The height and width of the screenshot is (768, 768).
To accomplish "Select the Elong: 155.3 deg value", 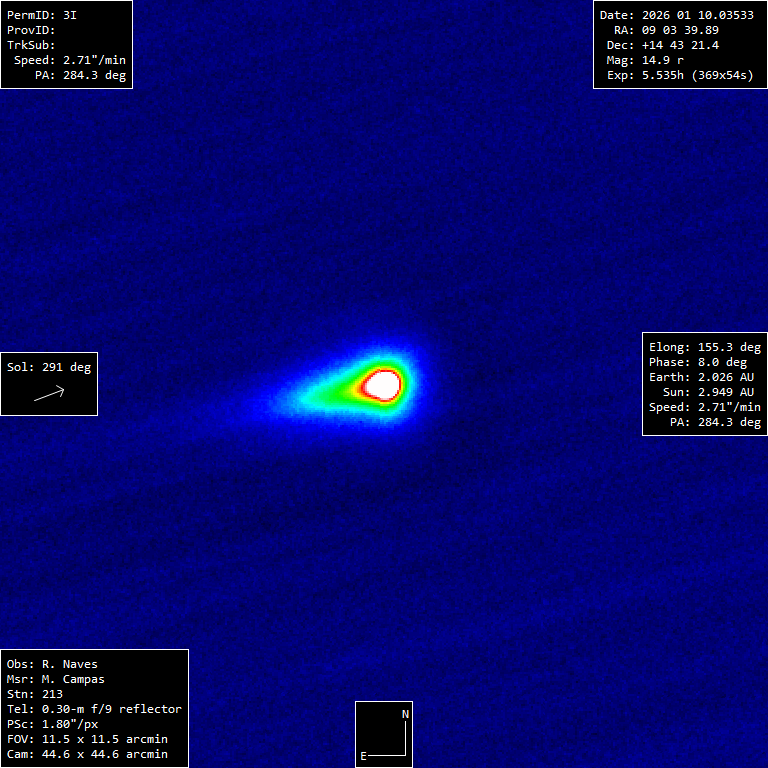I will coord(704,347).
